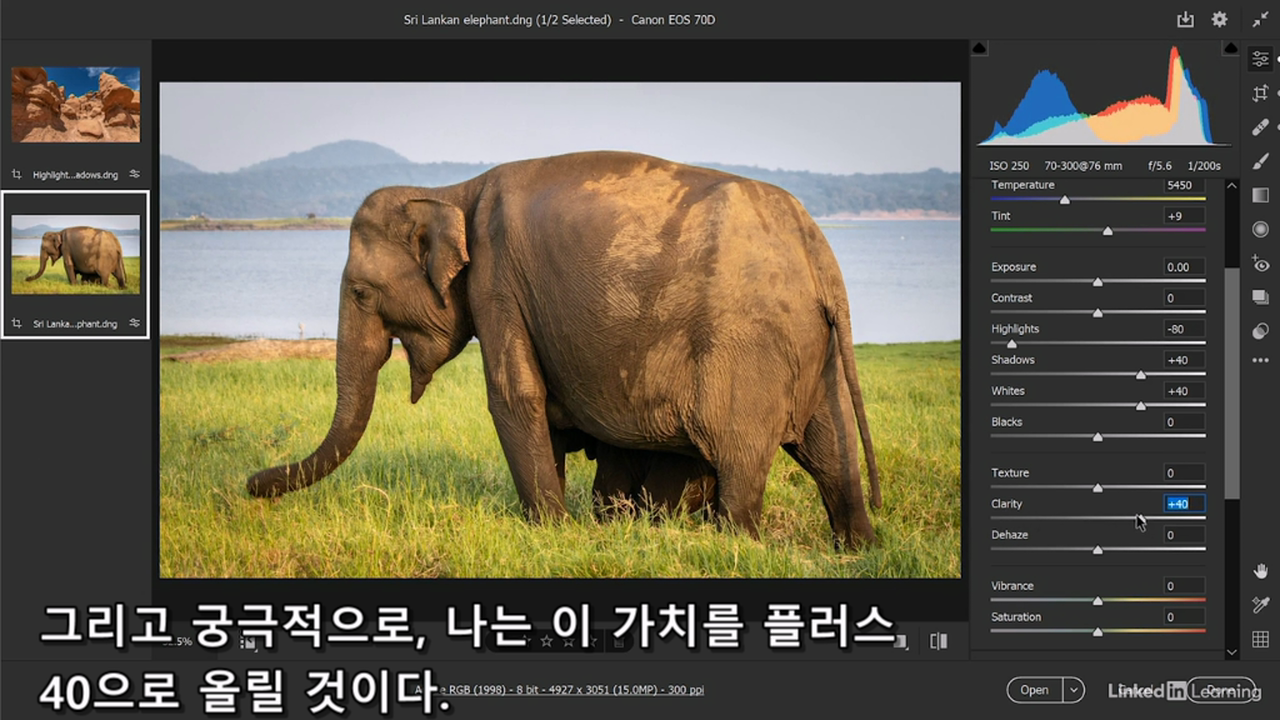Image resolution: width=1280 pixels, height=720 pixels.
Task: Select the elephant filmstrip thumbnail
Action: pyautogui.click(x=76, y=254)
